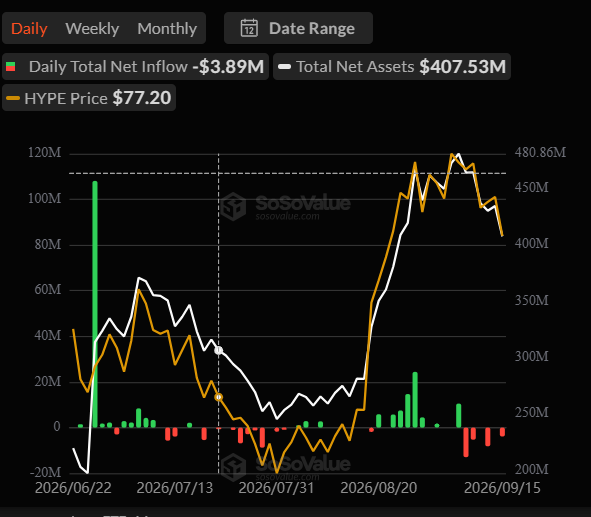
Task: Click the green-red inflow legend swatch
Action: (x=11, y=67)
